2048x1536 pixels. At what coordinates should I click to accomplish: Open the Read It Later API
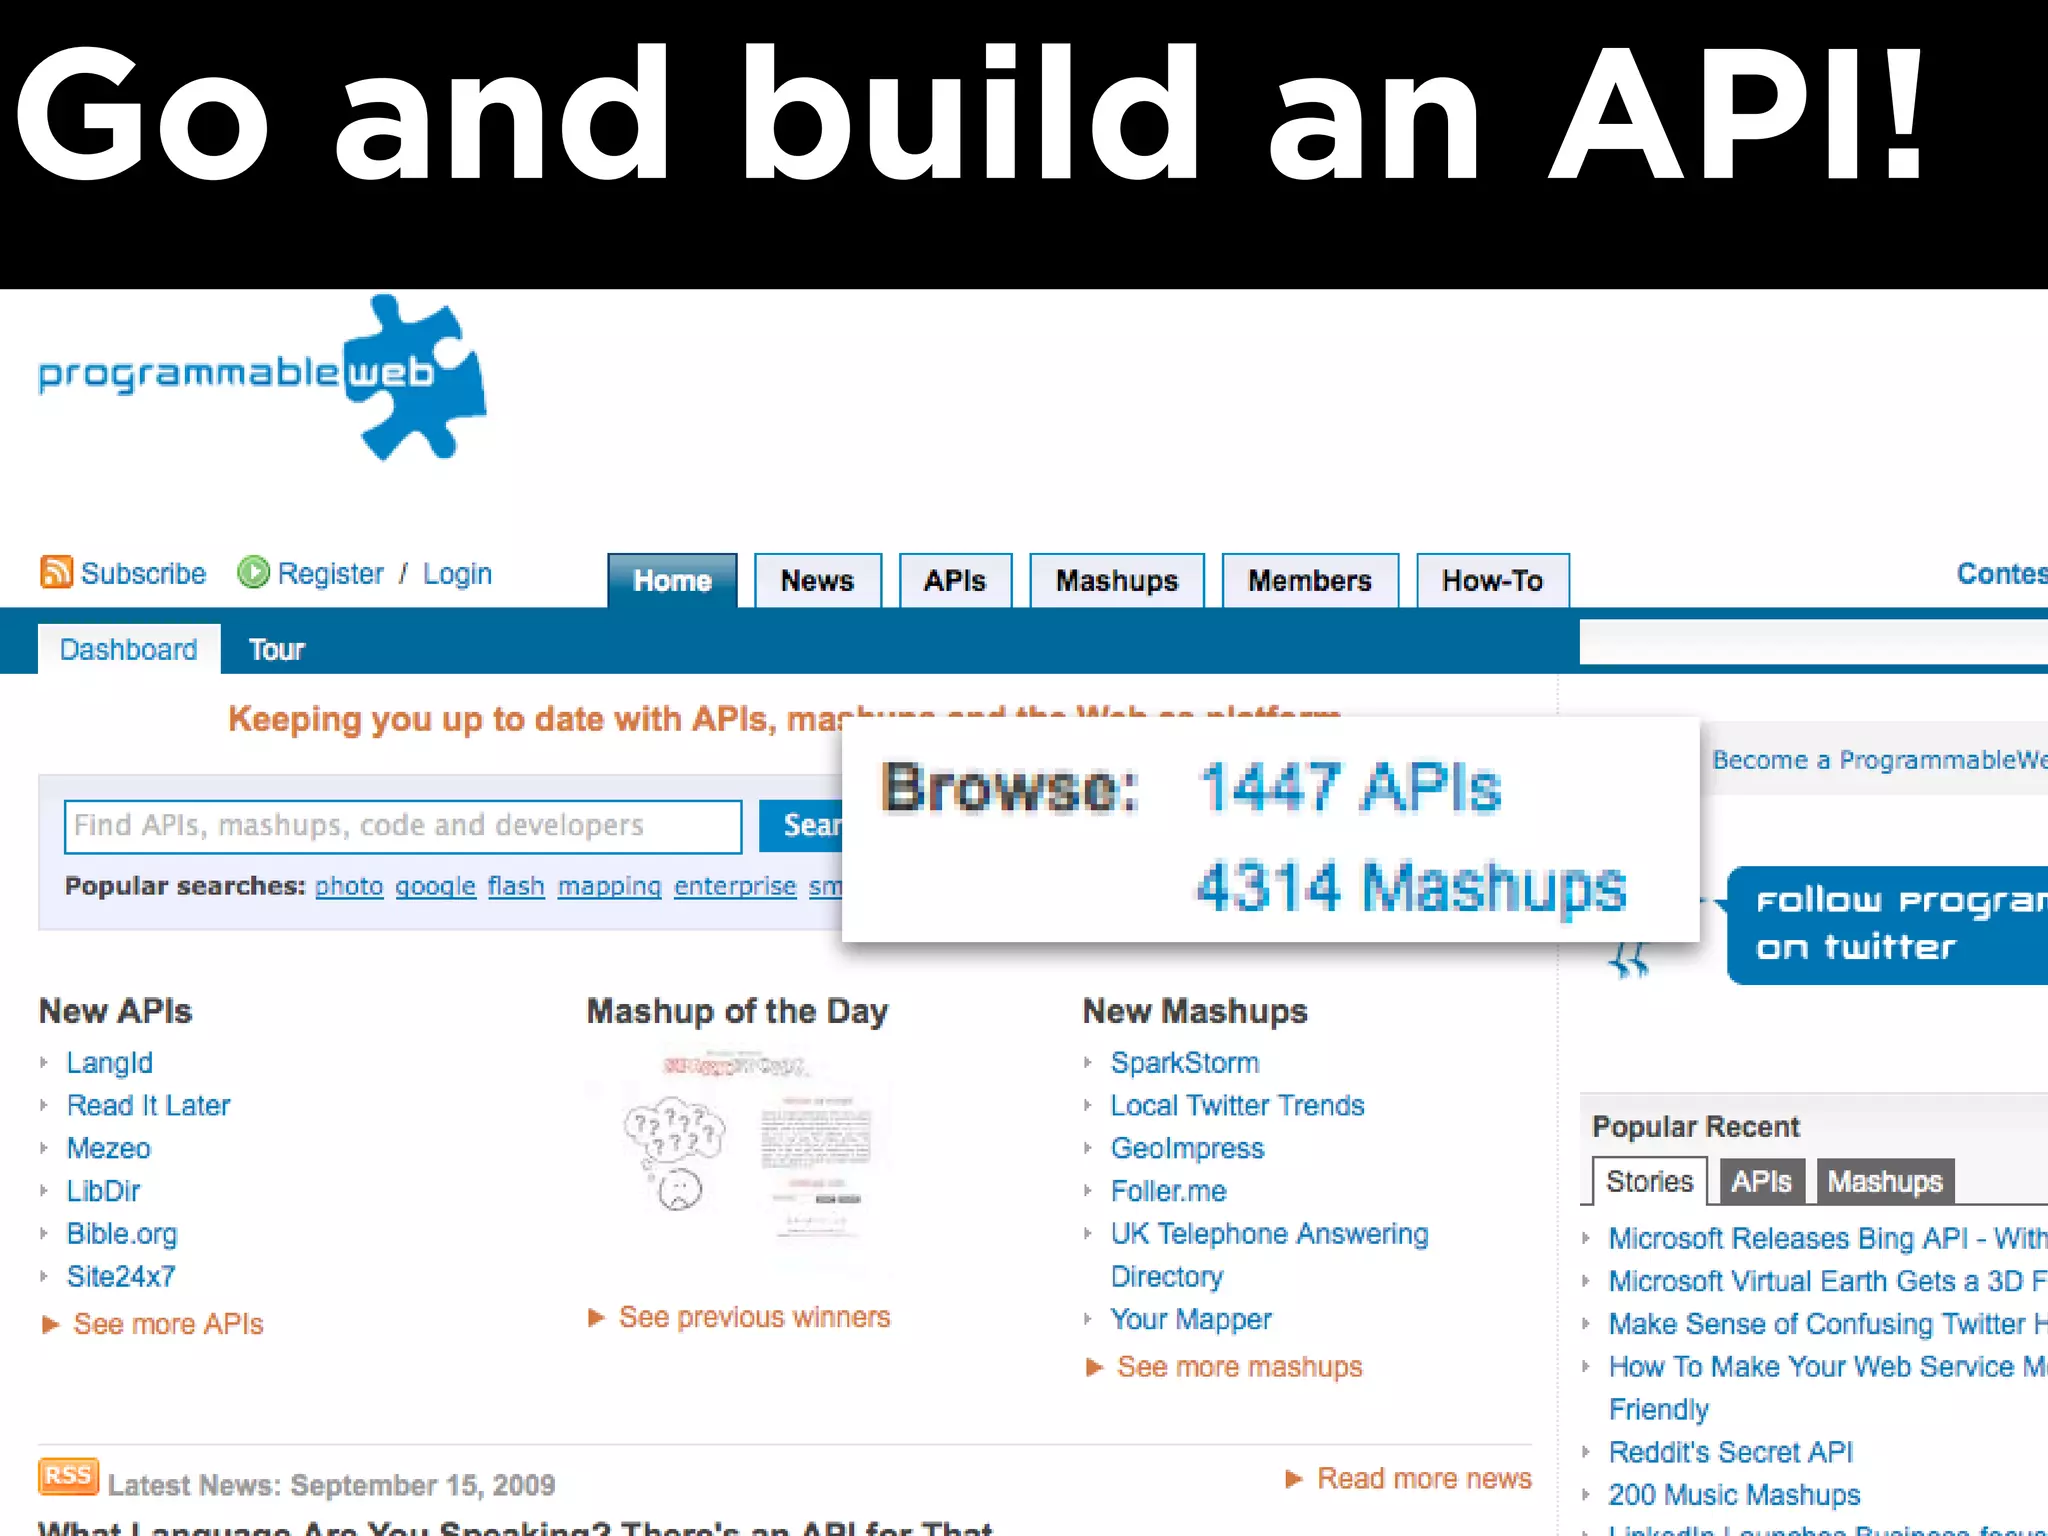coord(148,1105)
